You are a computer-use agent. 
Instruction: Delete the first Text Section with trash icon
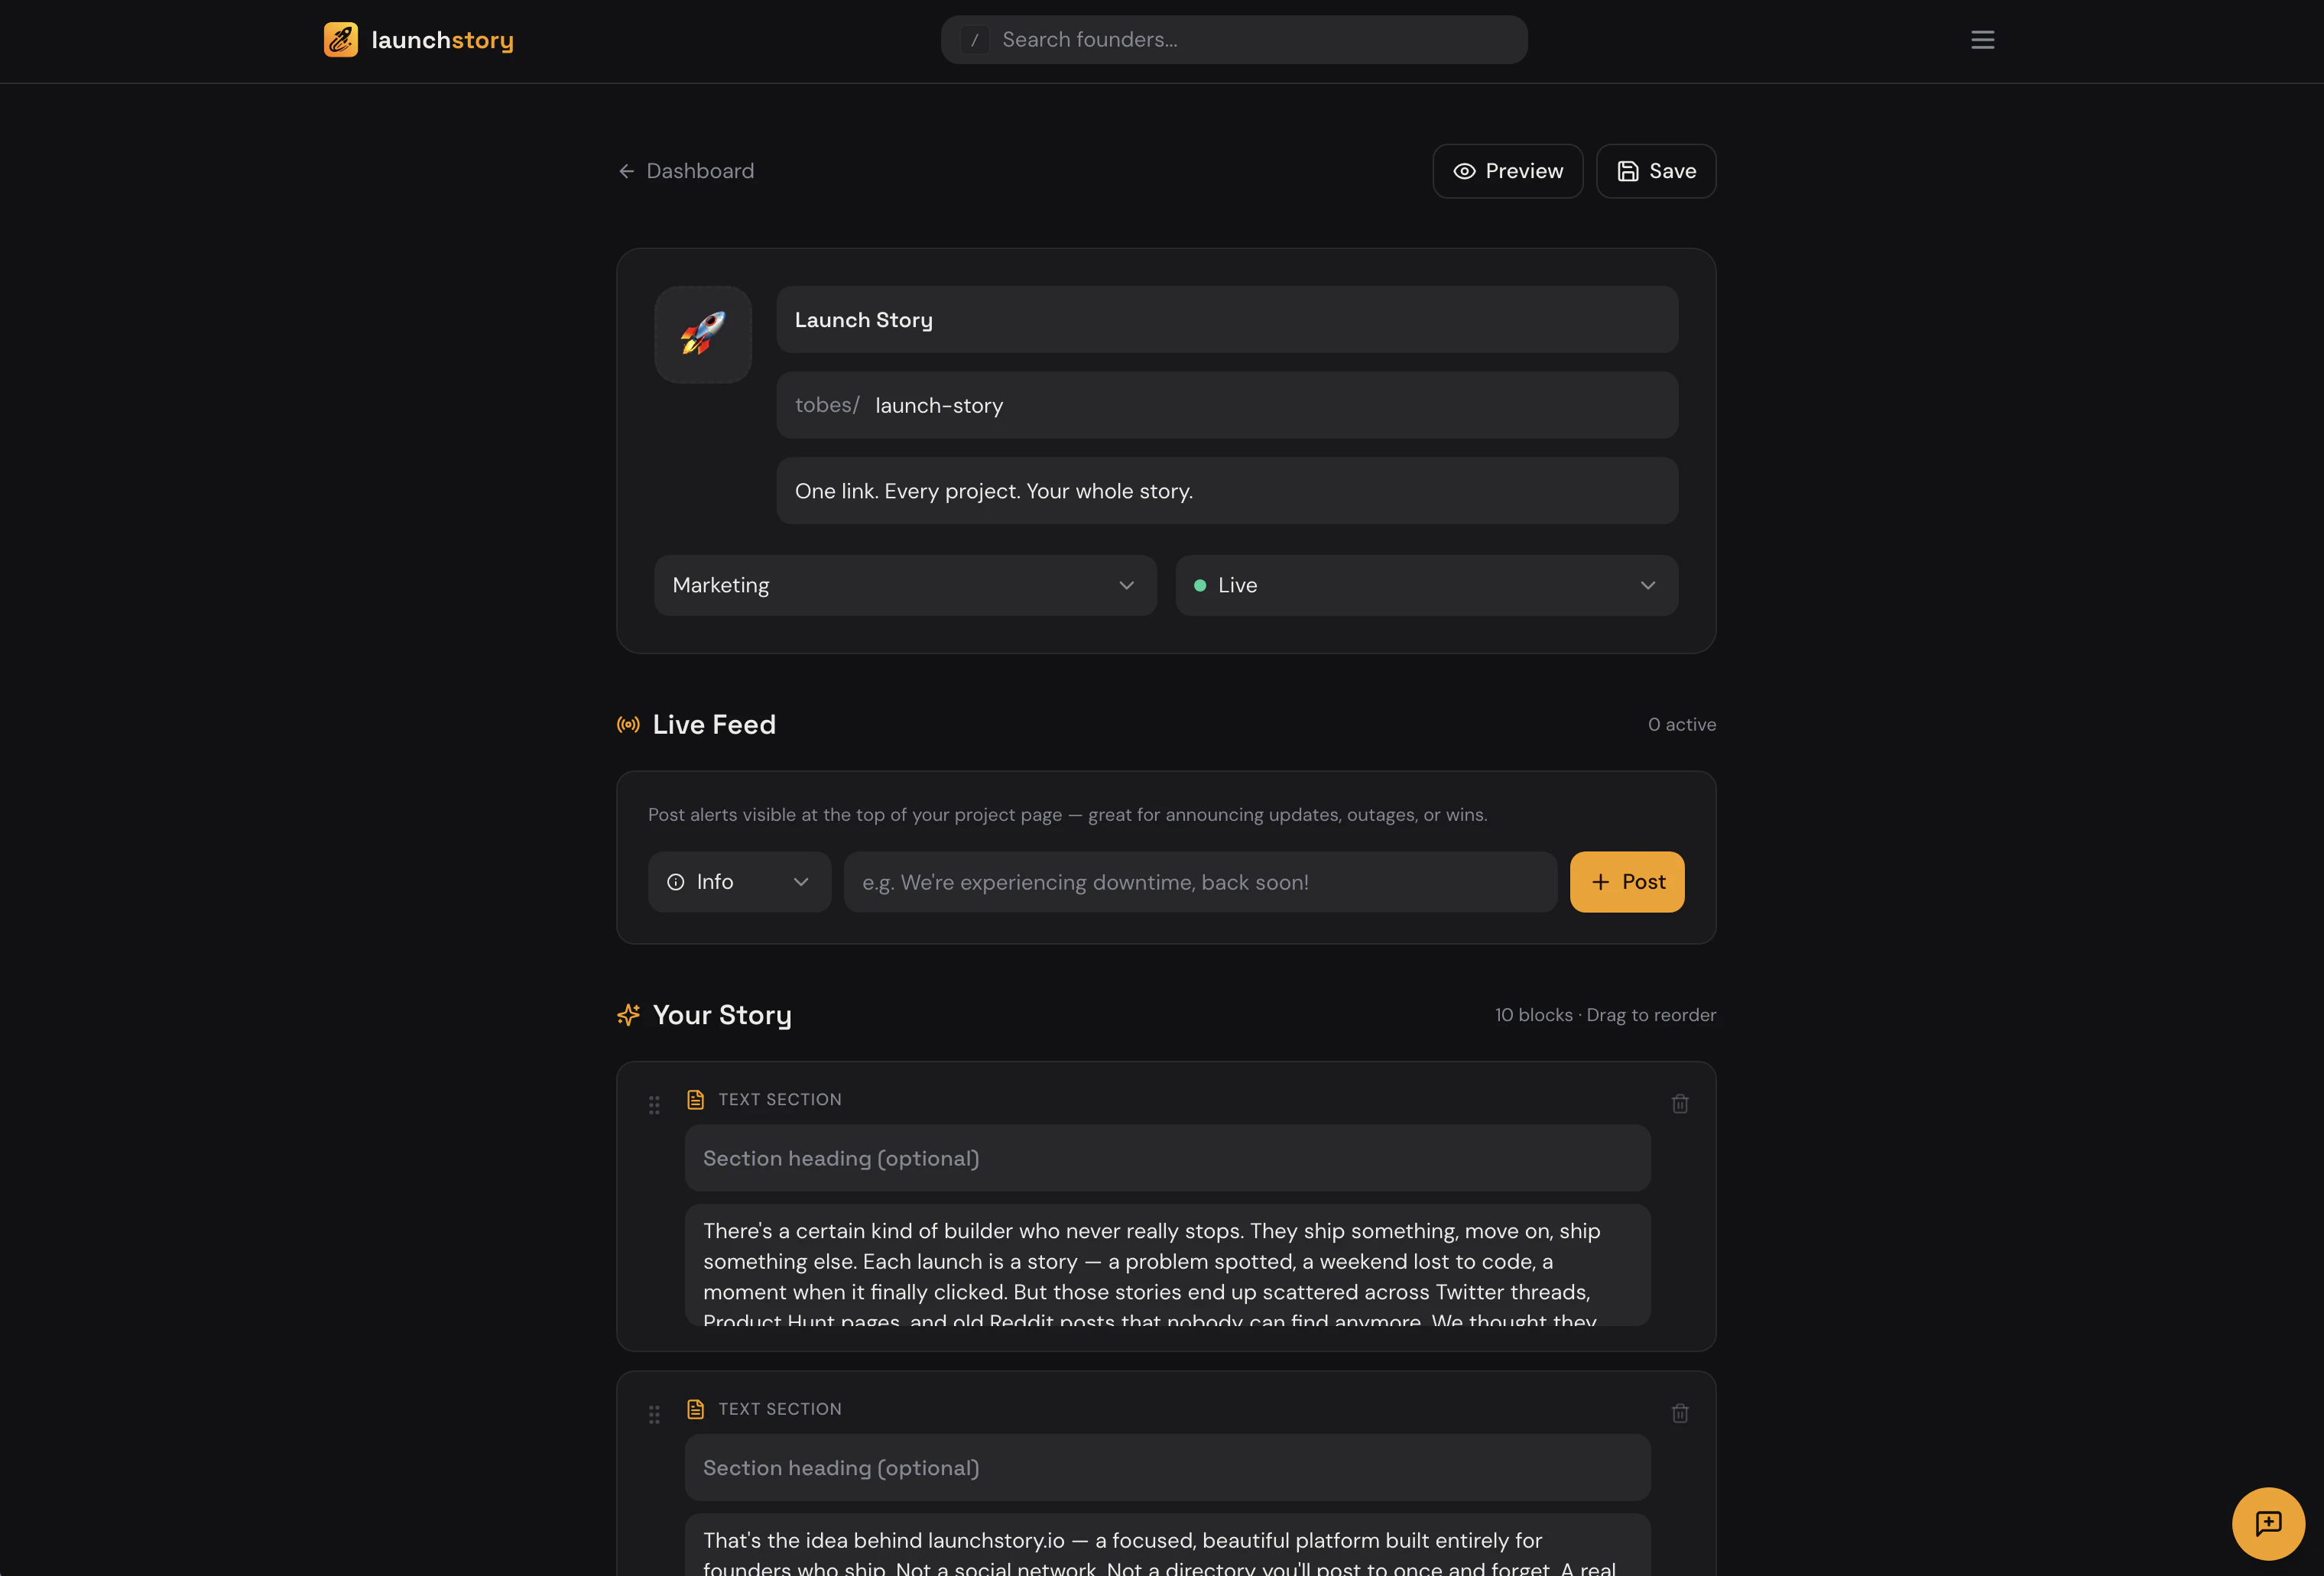click(1680, 1103)
